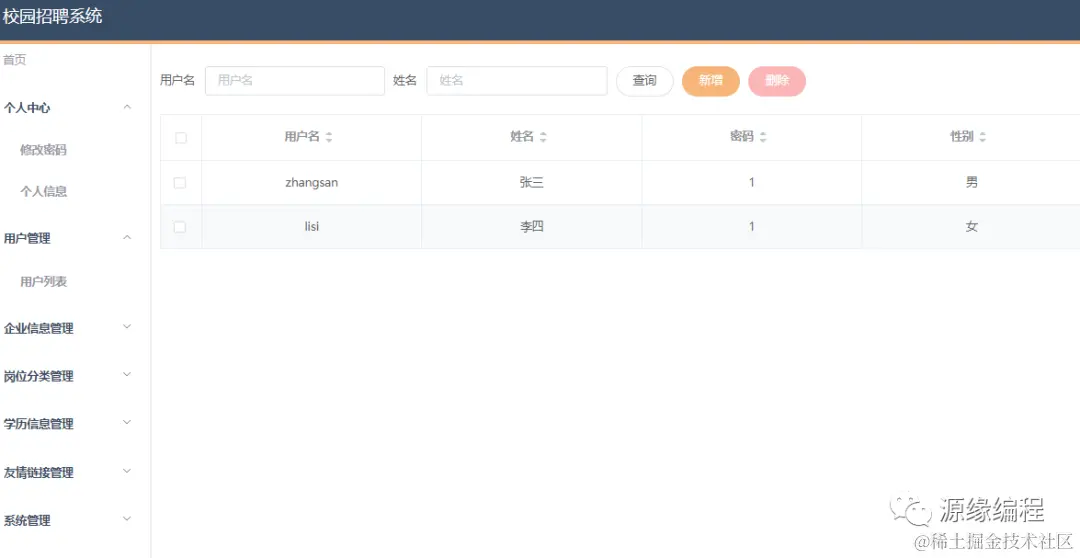Select the 个人中心 menu label
This screenshot has height=558, width=1080.
point(27,107)
